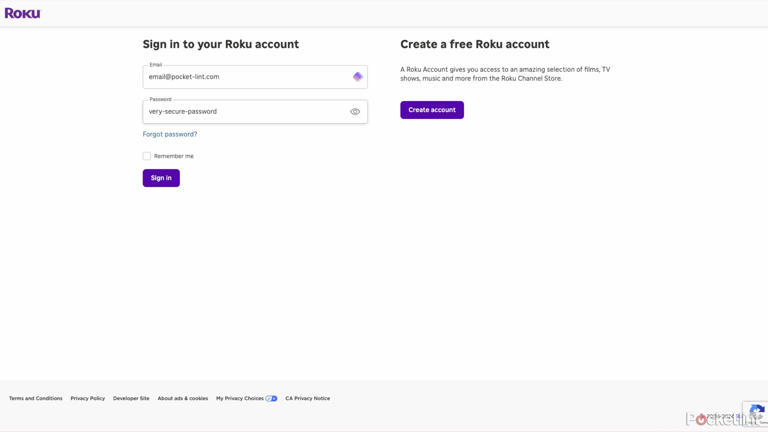
Task: Open the Privacy Policy footer link
Action: pos(88,398)
